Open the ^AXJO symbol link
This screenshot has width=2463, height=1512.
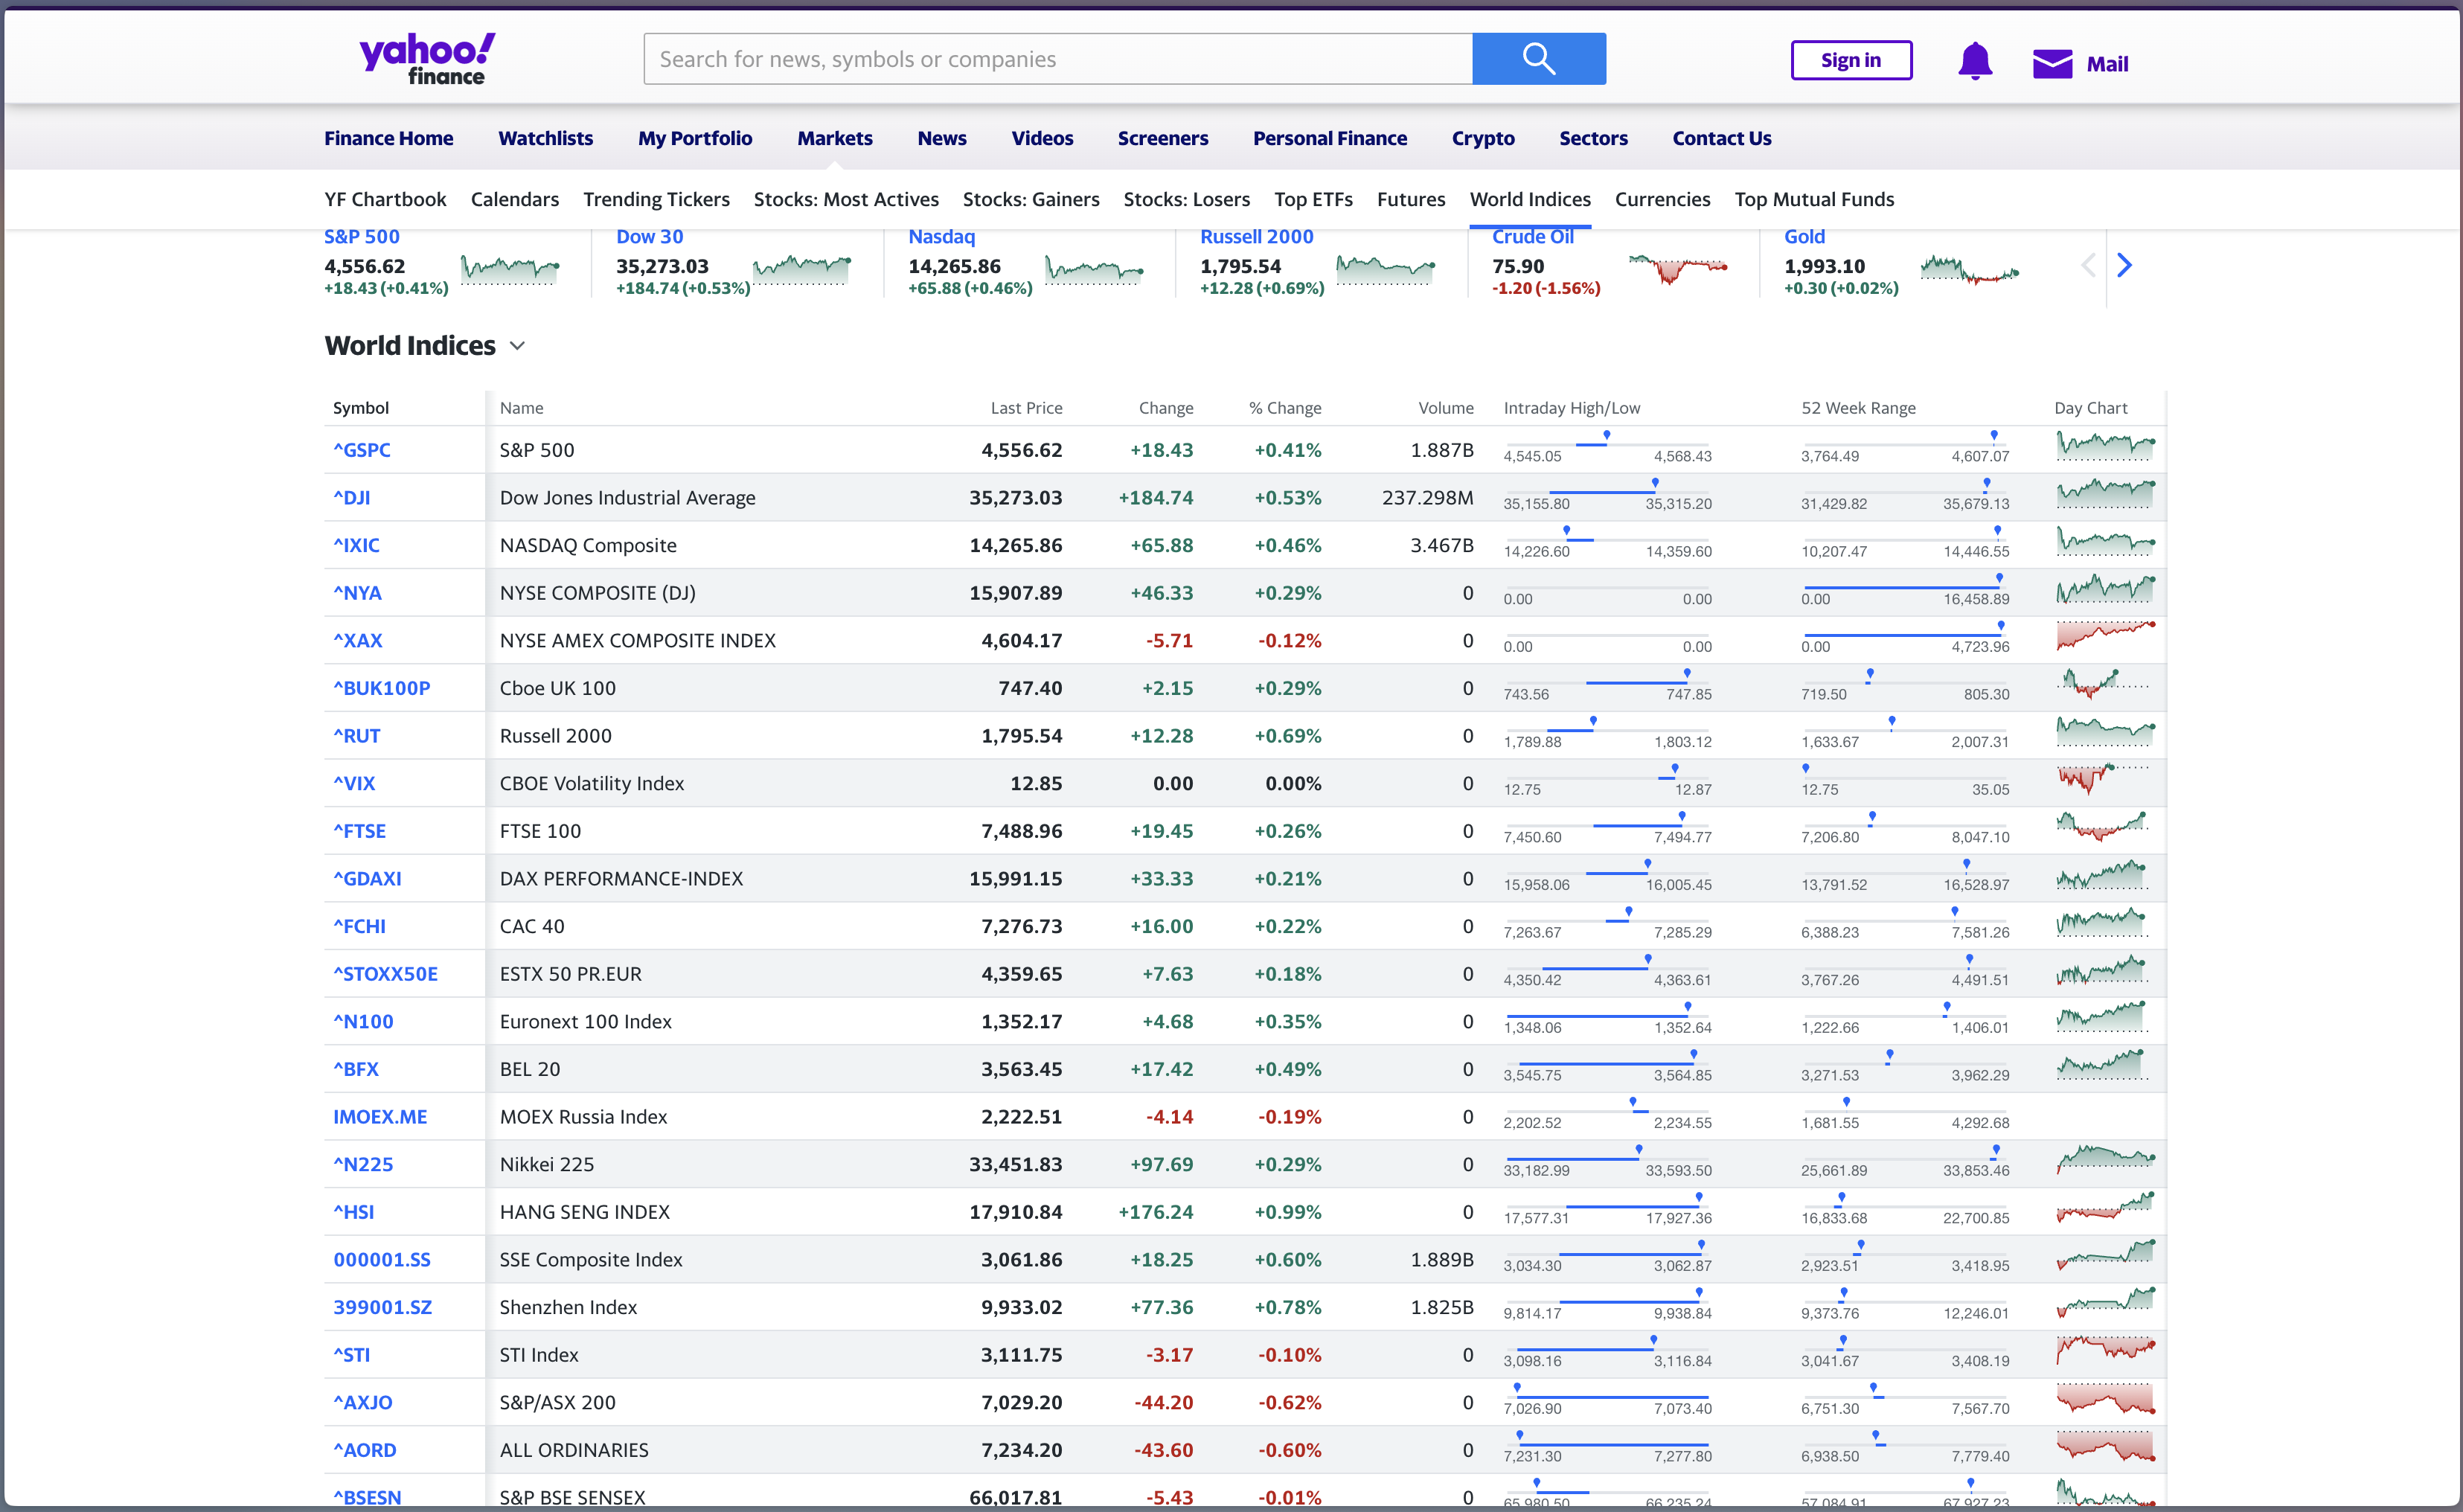(x=362, y=1402)
